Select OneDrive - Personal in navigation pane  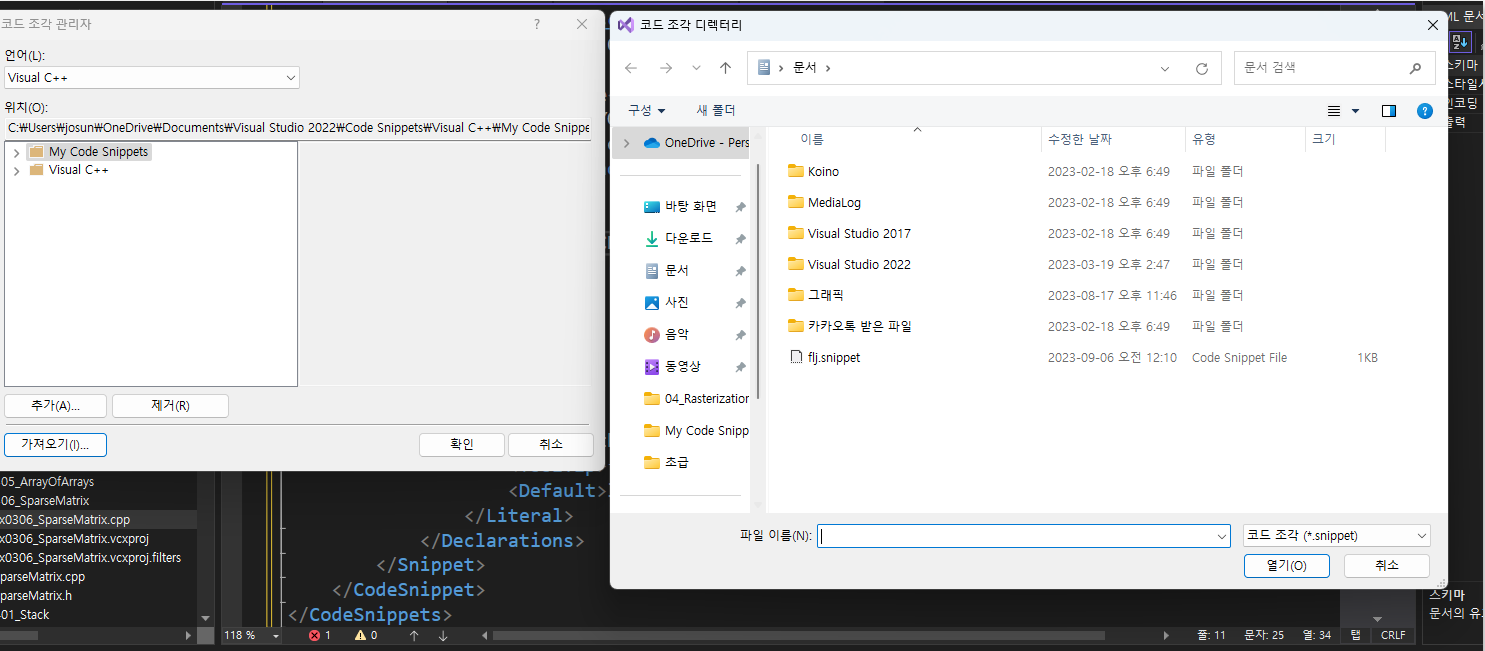(698, 143)
